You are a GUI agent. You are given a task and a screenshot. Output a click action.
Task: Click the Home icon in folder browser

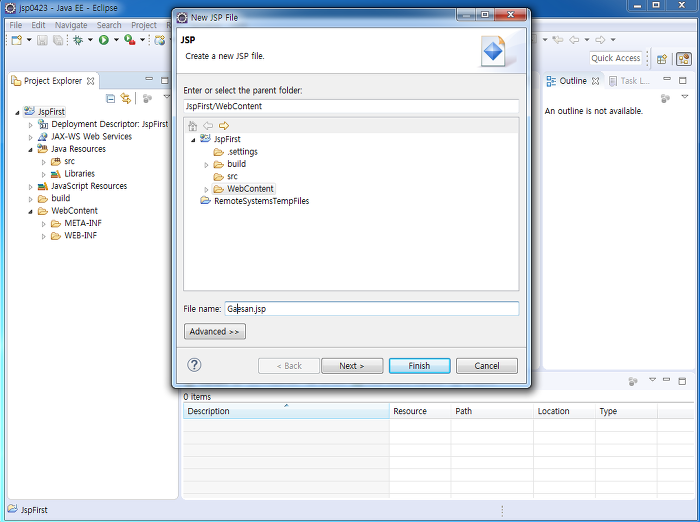click(192, 126)
